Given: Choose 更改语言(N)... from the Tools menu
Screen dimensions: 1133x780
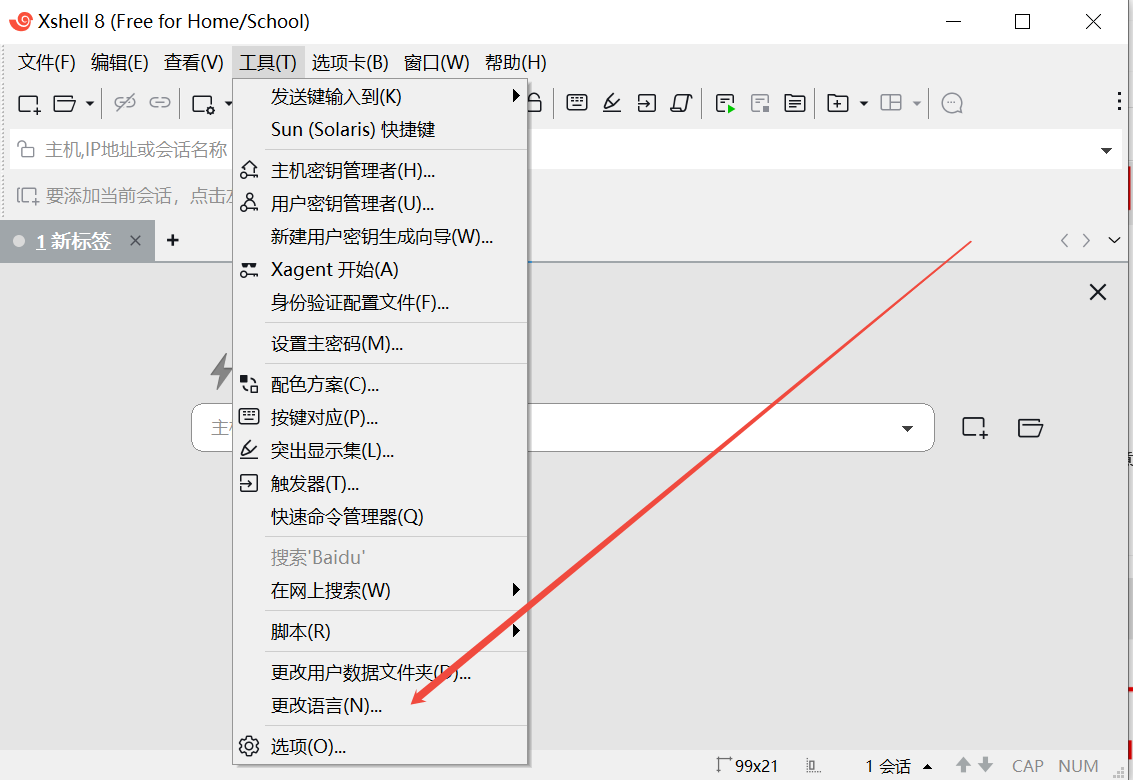Looking at the screenshot, I should tap(326, 706).
